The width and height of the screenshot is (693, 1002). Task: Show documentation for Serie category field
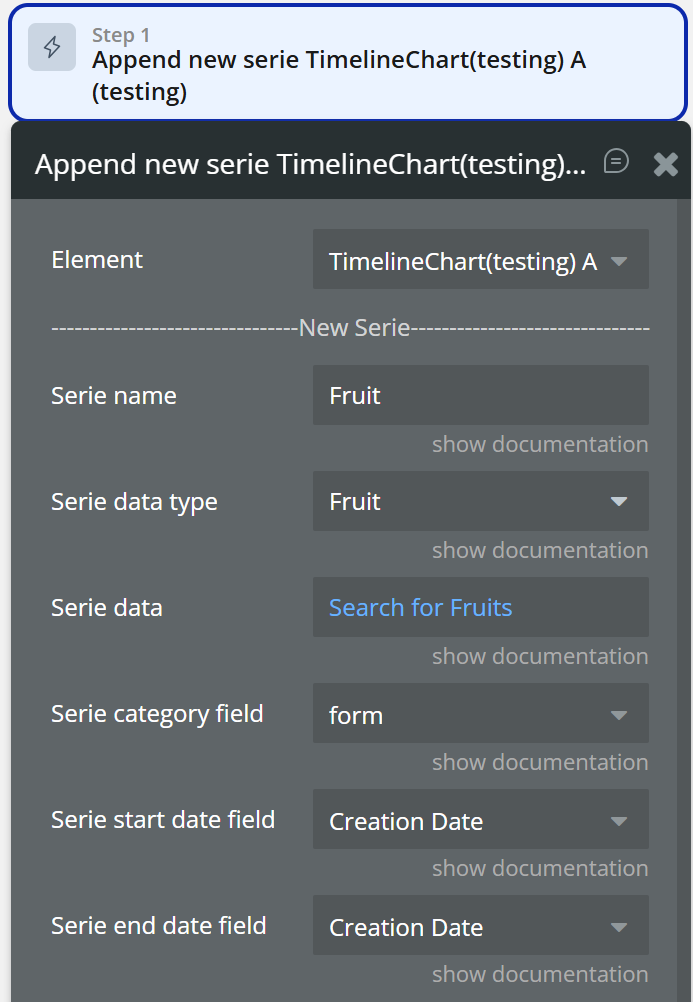(540, 762)
